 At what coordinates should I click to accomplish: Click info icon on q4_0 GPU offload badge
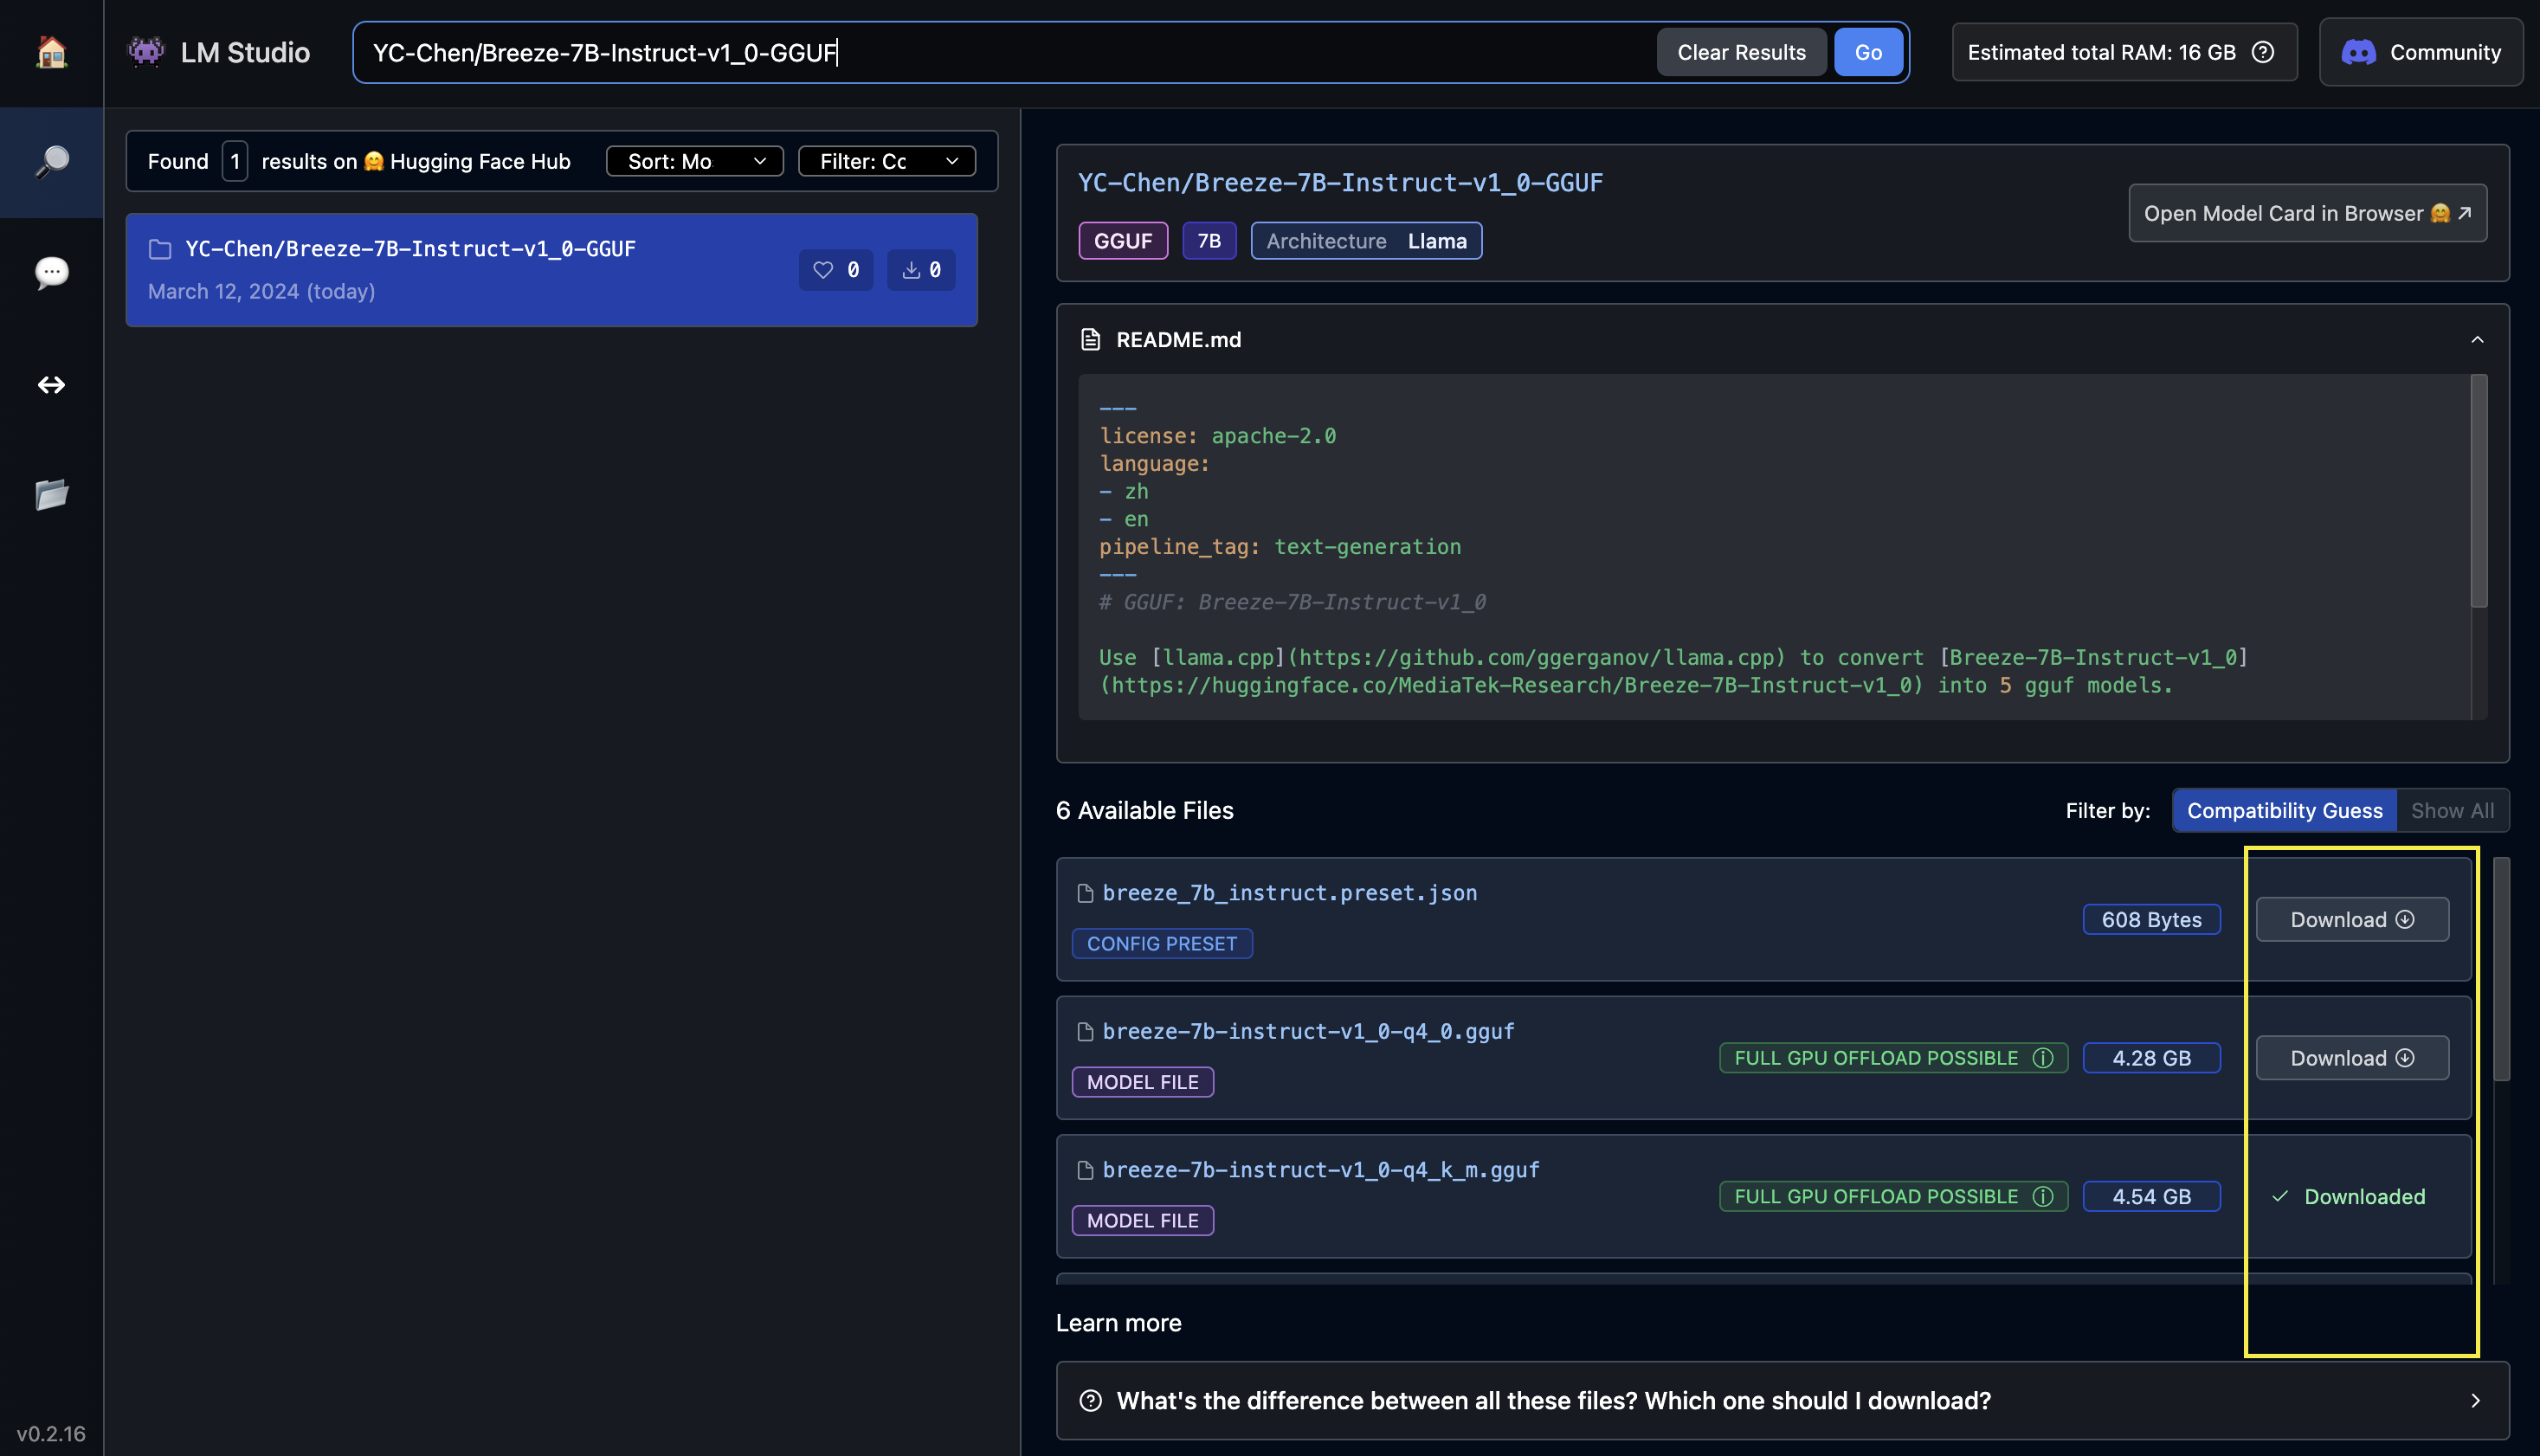2043,1058
